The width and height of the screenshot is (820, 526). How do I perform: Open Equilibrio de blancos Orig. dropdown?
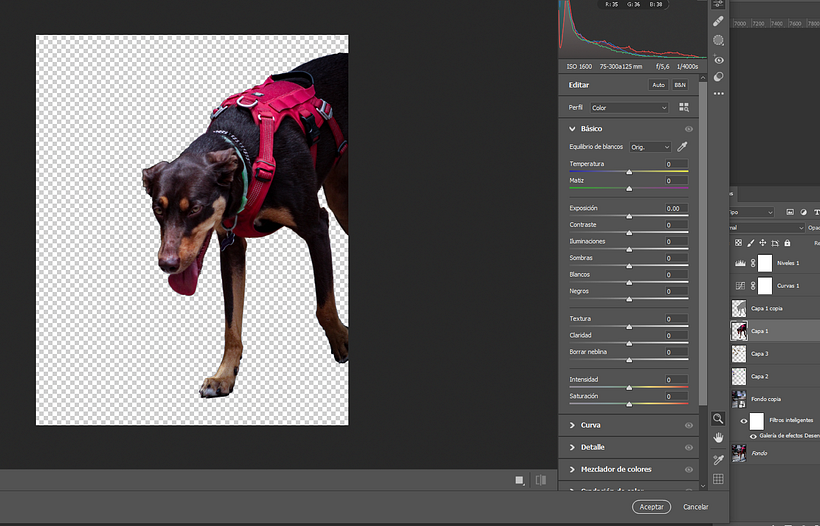pos(650,147)
